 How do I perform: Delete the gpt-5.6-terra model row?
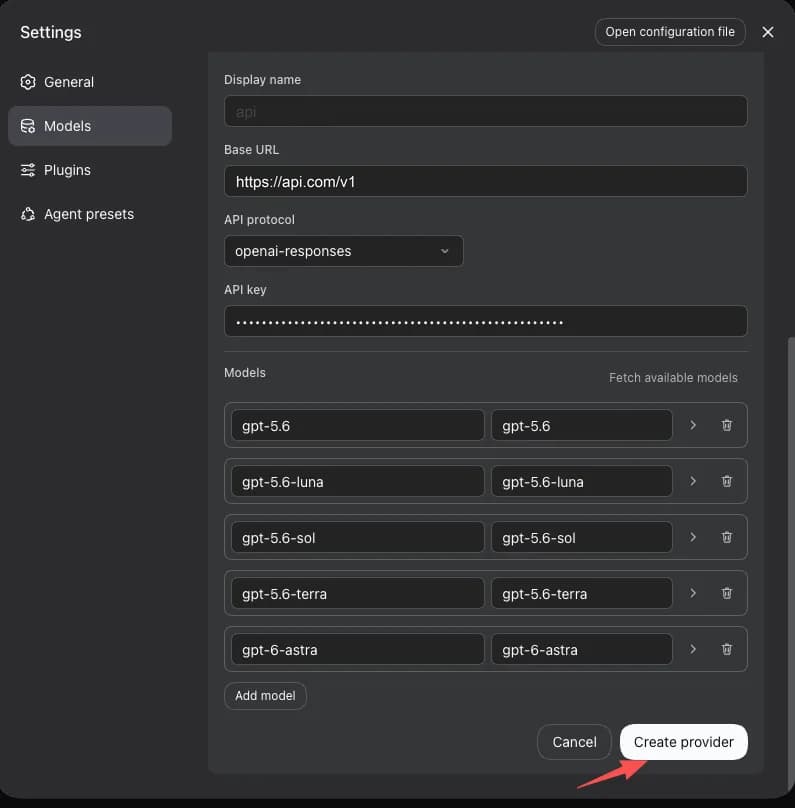[x=726, y=593]
